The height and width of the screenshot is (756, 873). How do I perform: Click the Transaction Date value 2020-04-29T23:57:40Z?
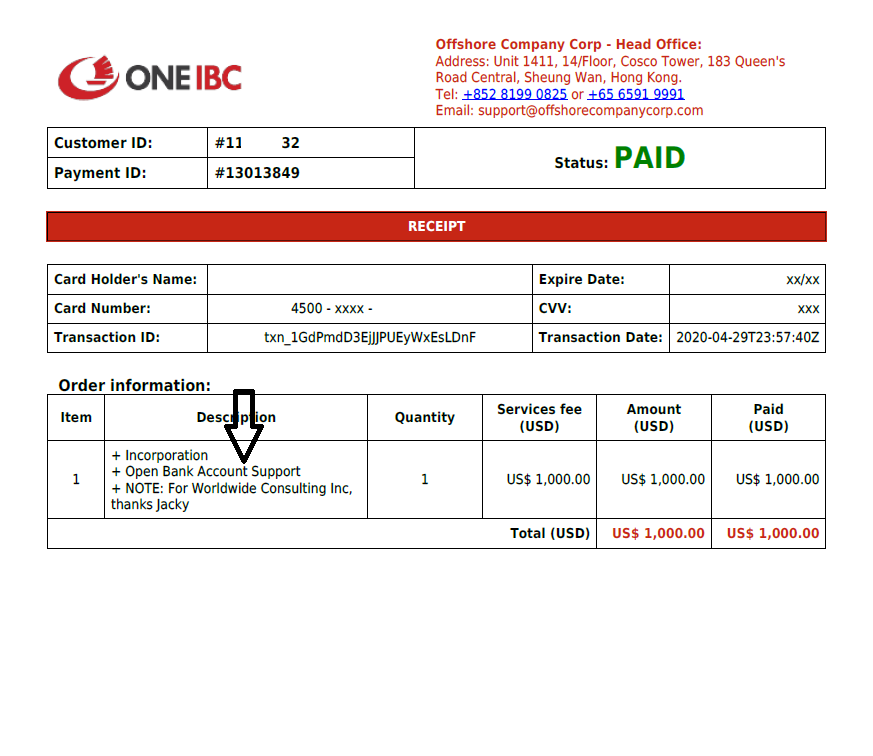(x=747, y=338)
